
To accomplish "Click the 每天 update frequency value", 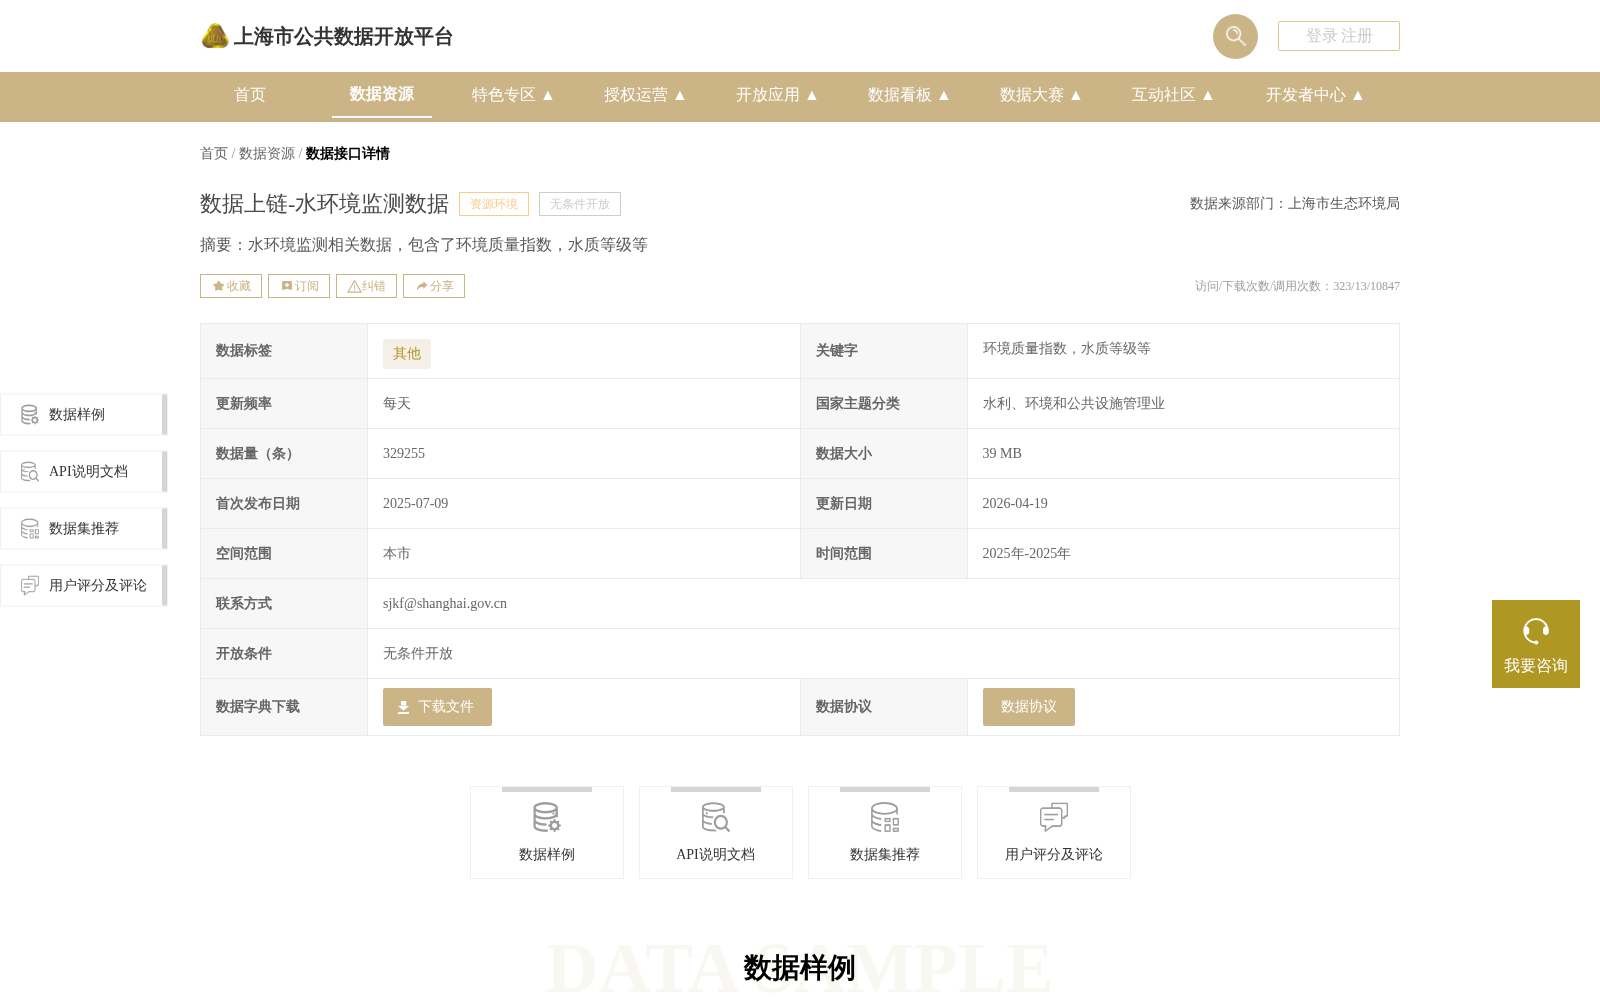I will tap(397, 404).
